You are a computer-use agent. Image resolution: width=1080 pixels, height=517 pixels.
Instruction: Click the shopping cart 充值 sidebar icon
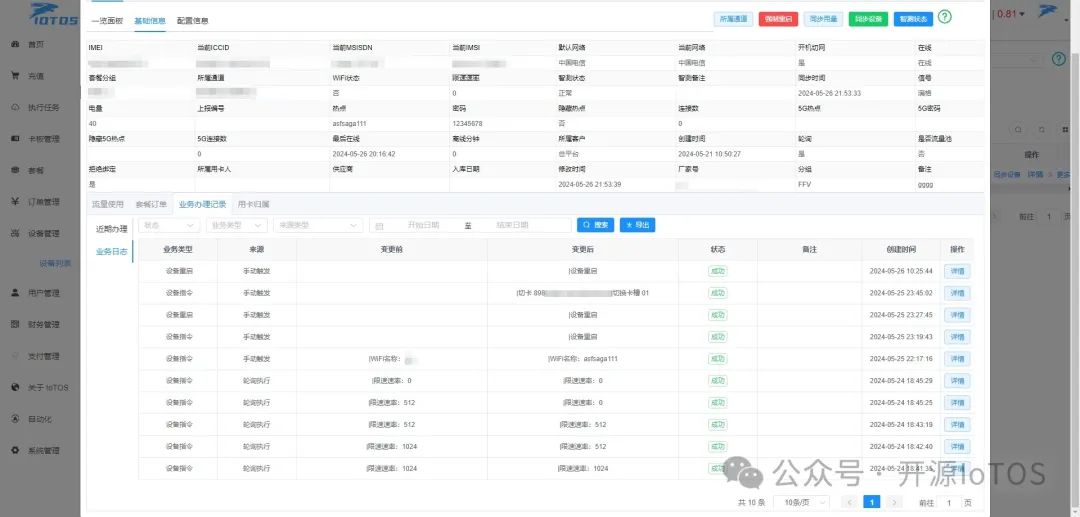point(15,76)
